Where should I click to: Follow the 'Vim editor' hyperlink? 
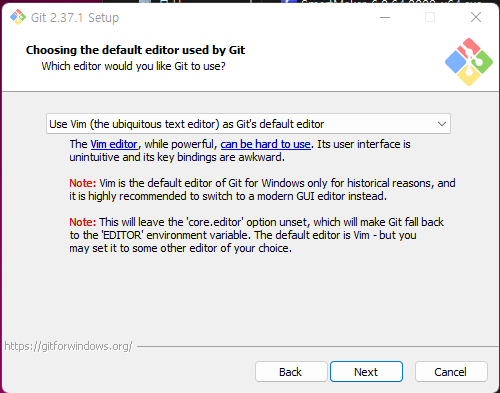[x=114, y=144]
